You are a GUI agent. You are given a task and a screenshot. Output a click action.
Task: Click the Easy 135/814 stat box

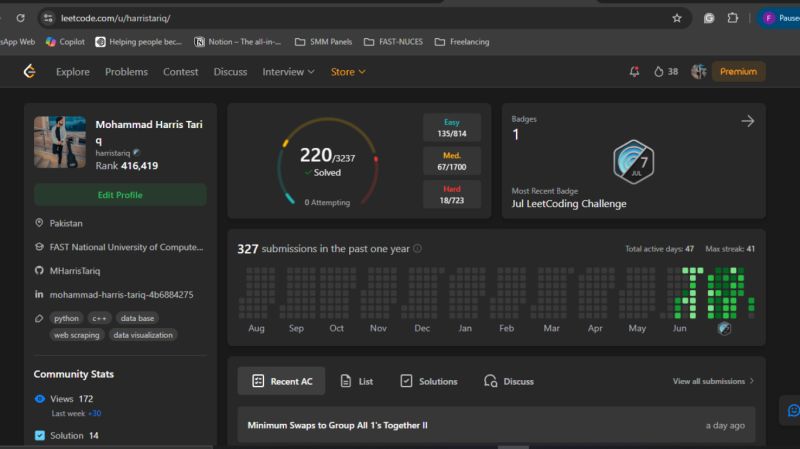pos(452,128)
